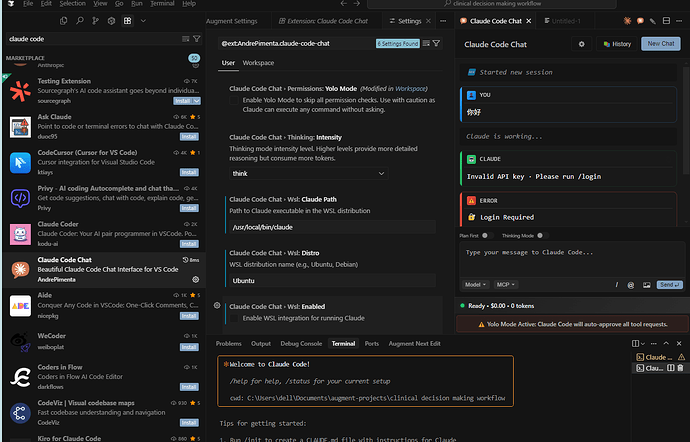Image resolution: width=690 pixels, height=442 pixels.
Task: Open the Help menu
Action: pos(189,4)
